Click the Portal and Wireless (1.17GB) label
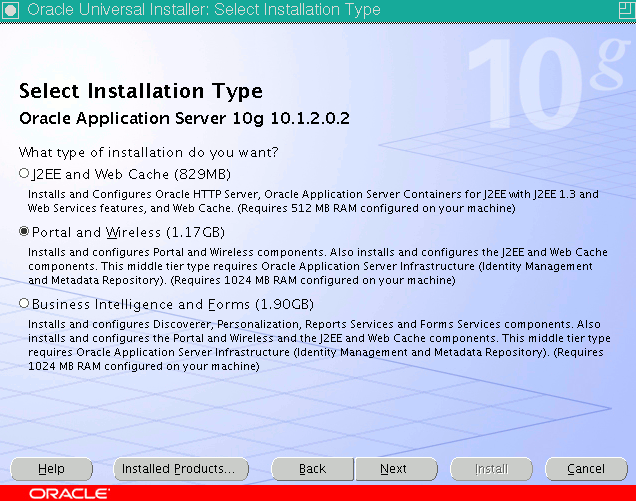This screenshot has height=501, width=636. (128, 232)
